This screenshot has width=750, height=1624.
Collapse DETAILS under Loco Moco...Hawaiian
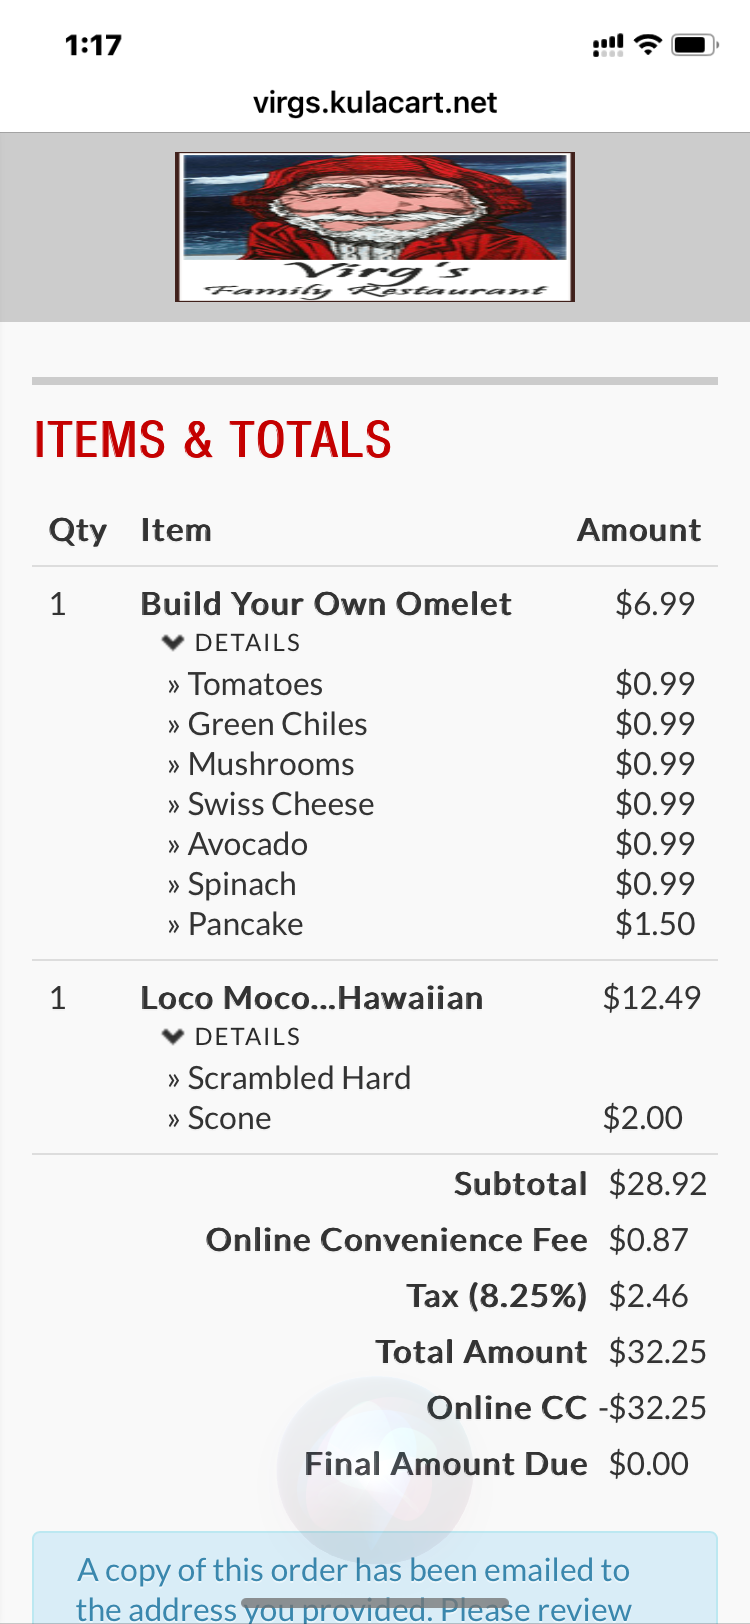[x=232, y=1037]
